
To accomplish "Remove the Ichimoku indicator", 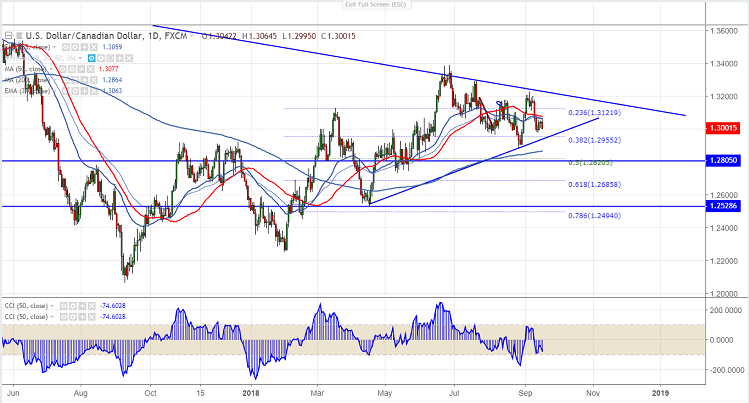I will (x=129, y=58).
